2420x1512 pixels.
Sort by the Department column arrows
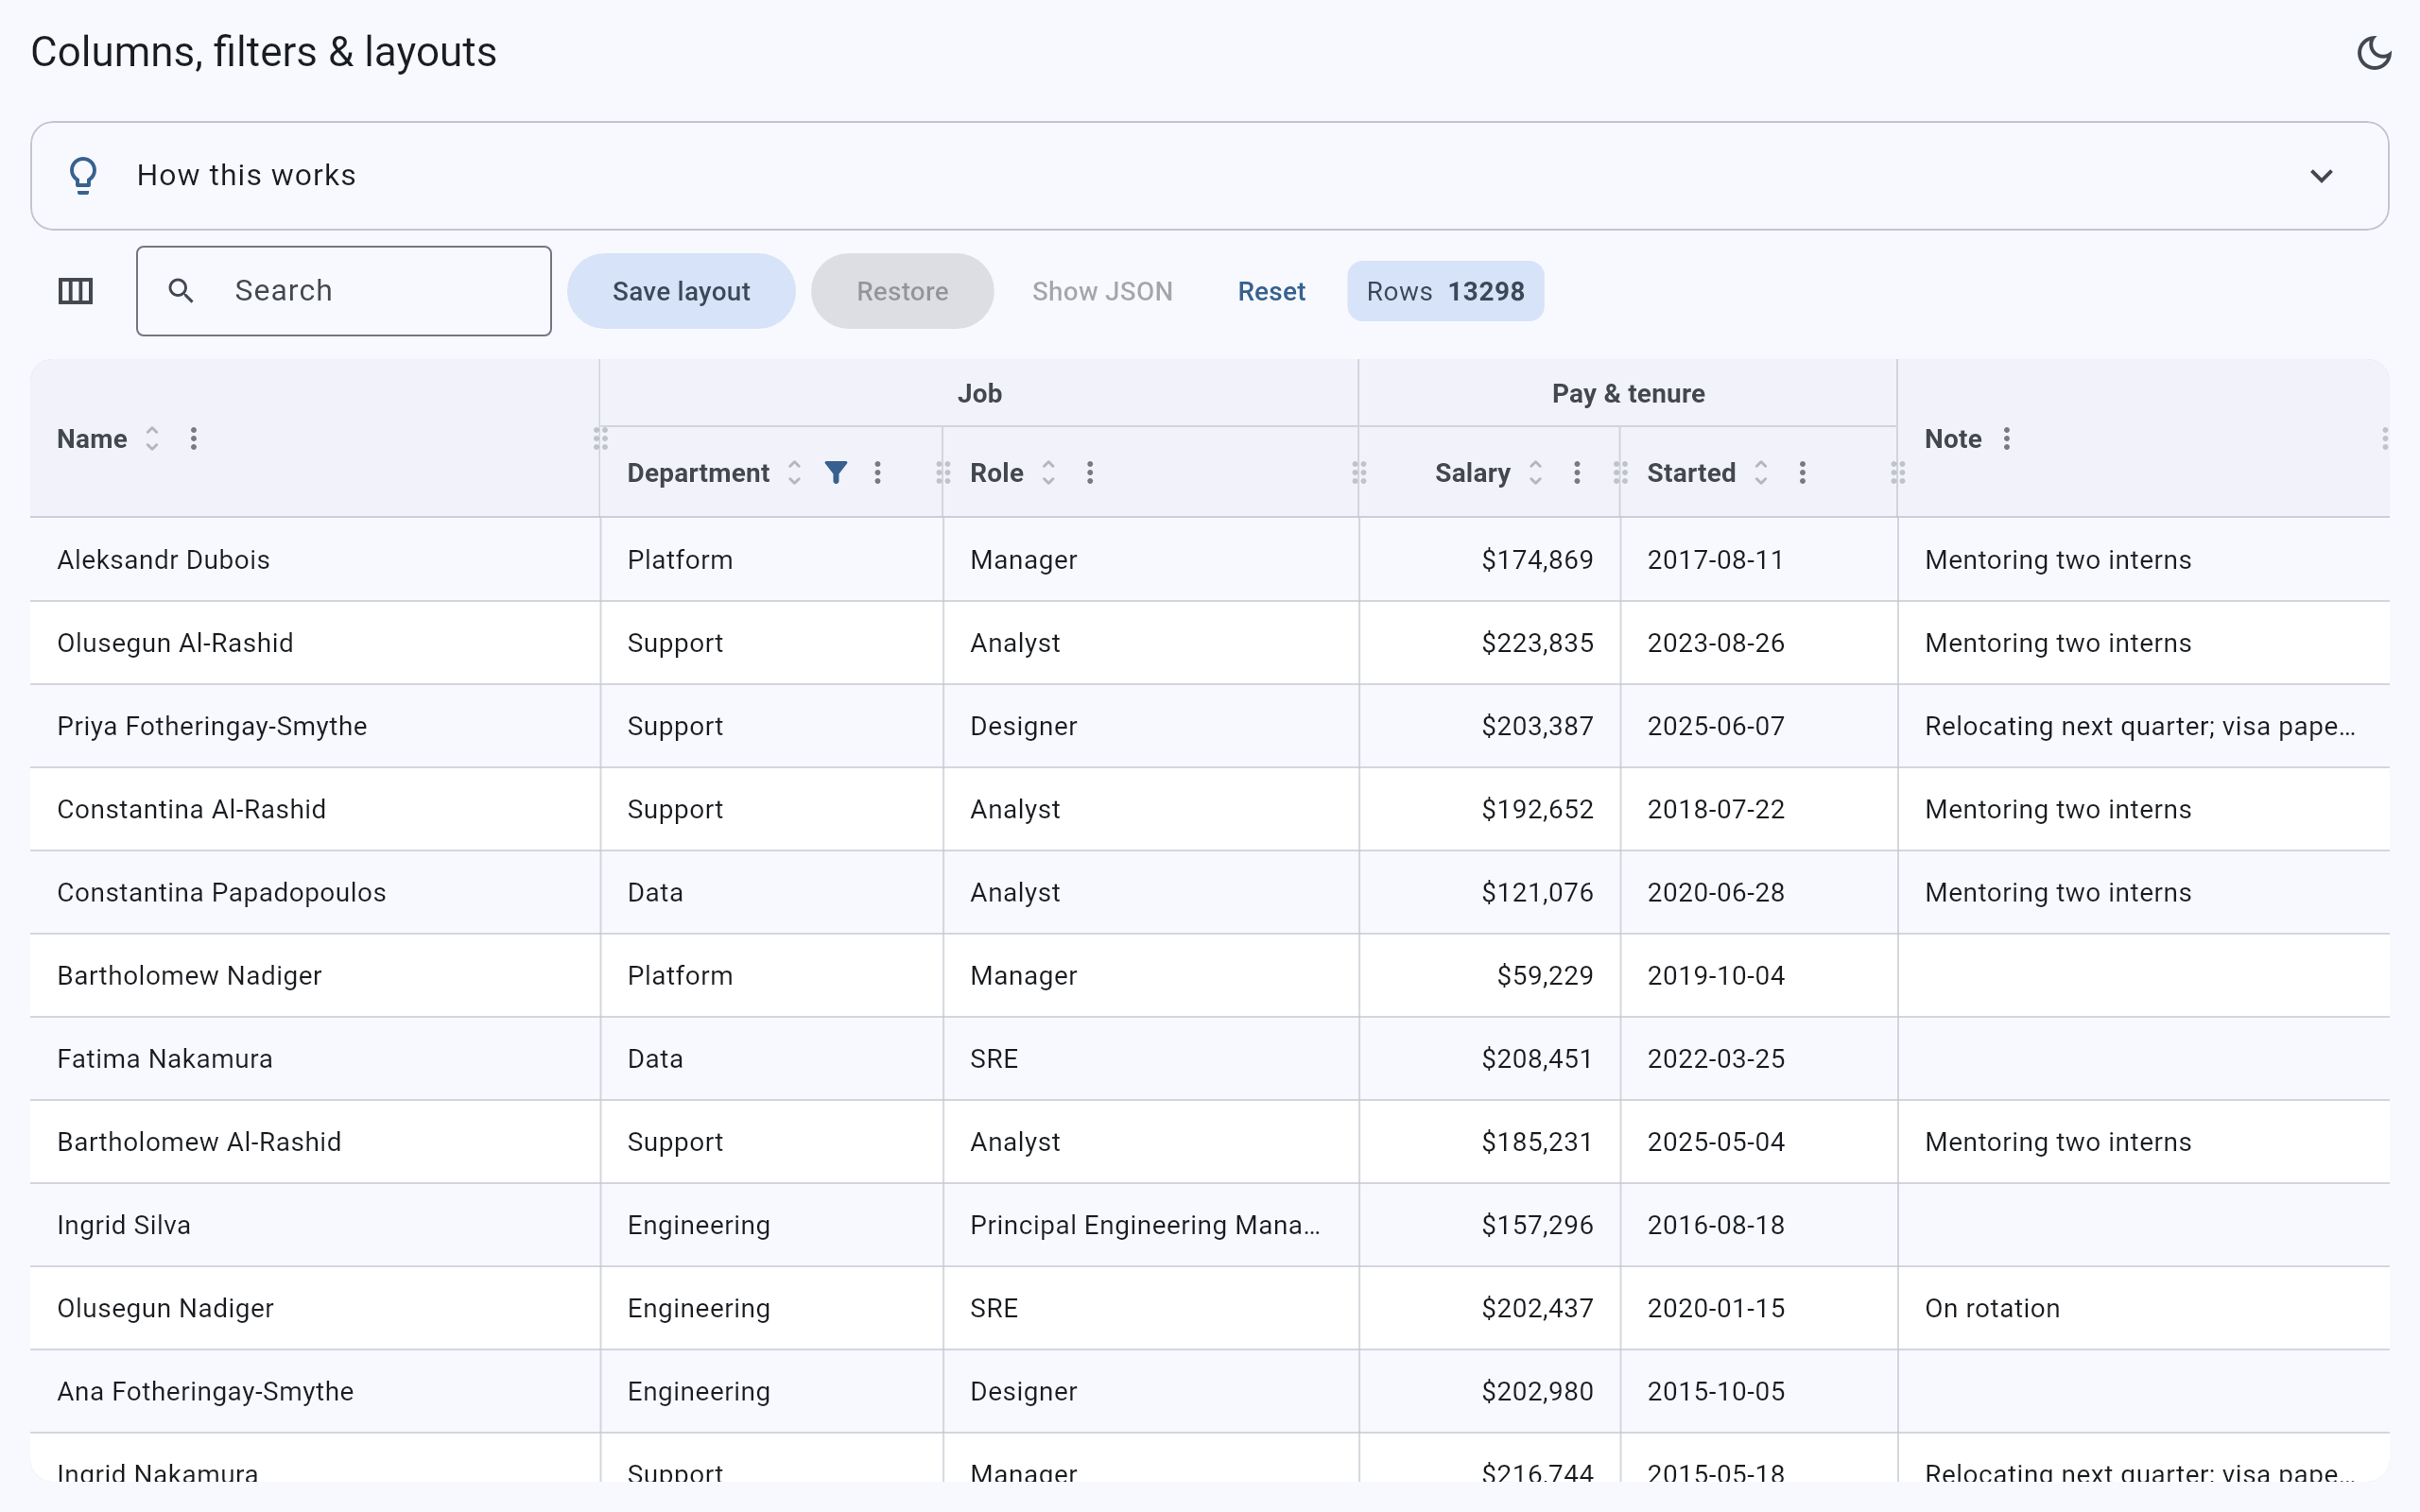pyautogui.click(x=794, y=473)
